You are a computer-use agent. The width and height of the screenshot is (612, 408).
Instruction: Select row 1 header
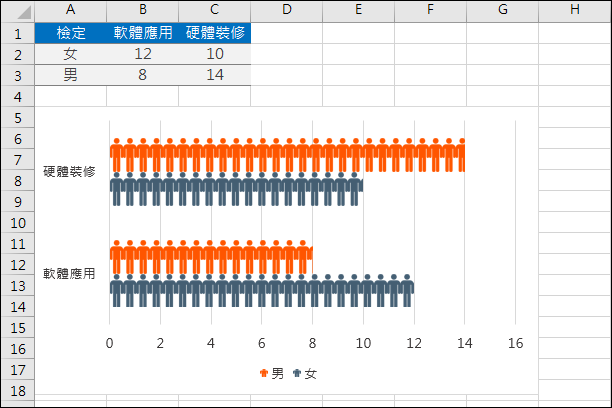click(18, 33)
